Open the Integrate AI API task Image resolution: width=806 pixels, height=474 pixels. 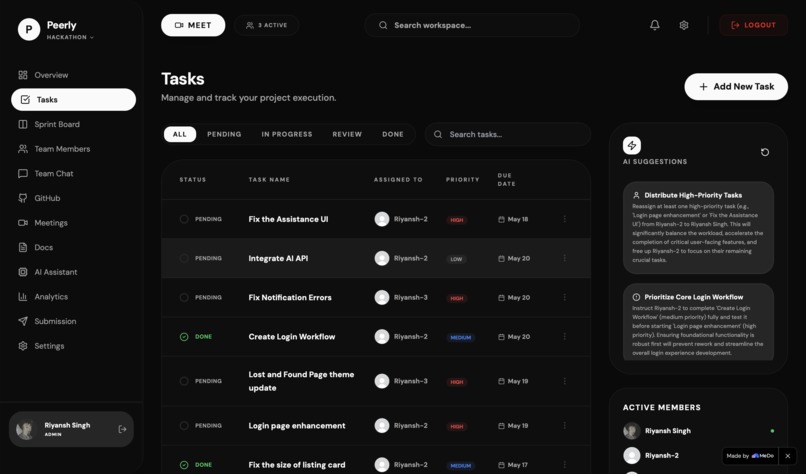(x=278, y=258)
